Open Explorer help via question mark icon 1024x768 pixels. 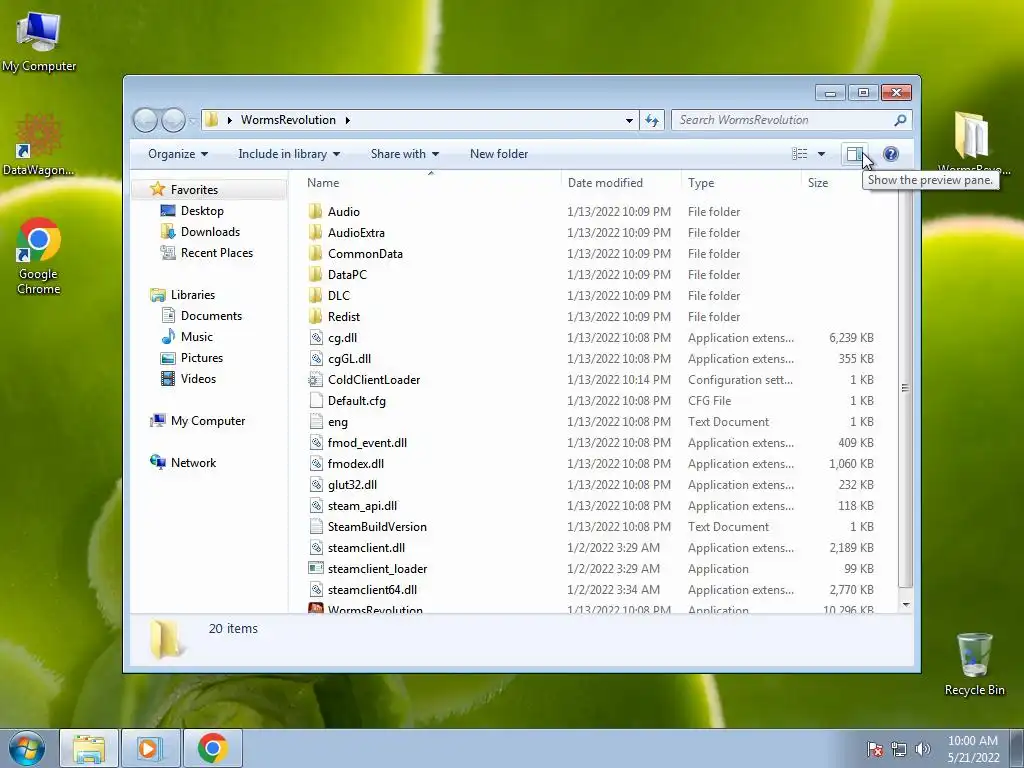891,154
